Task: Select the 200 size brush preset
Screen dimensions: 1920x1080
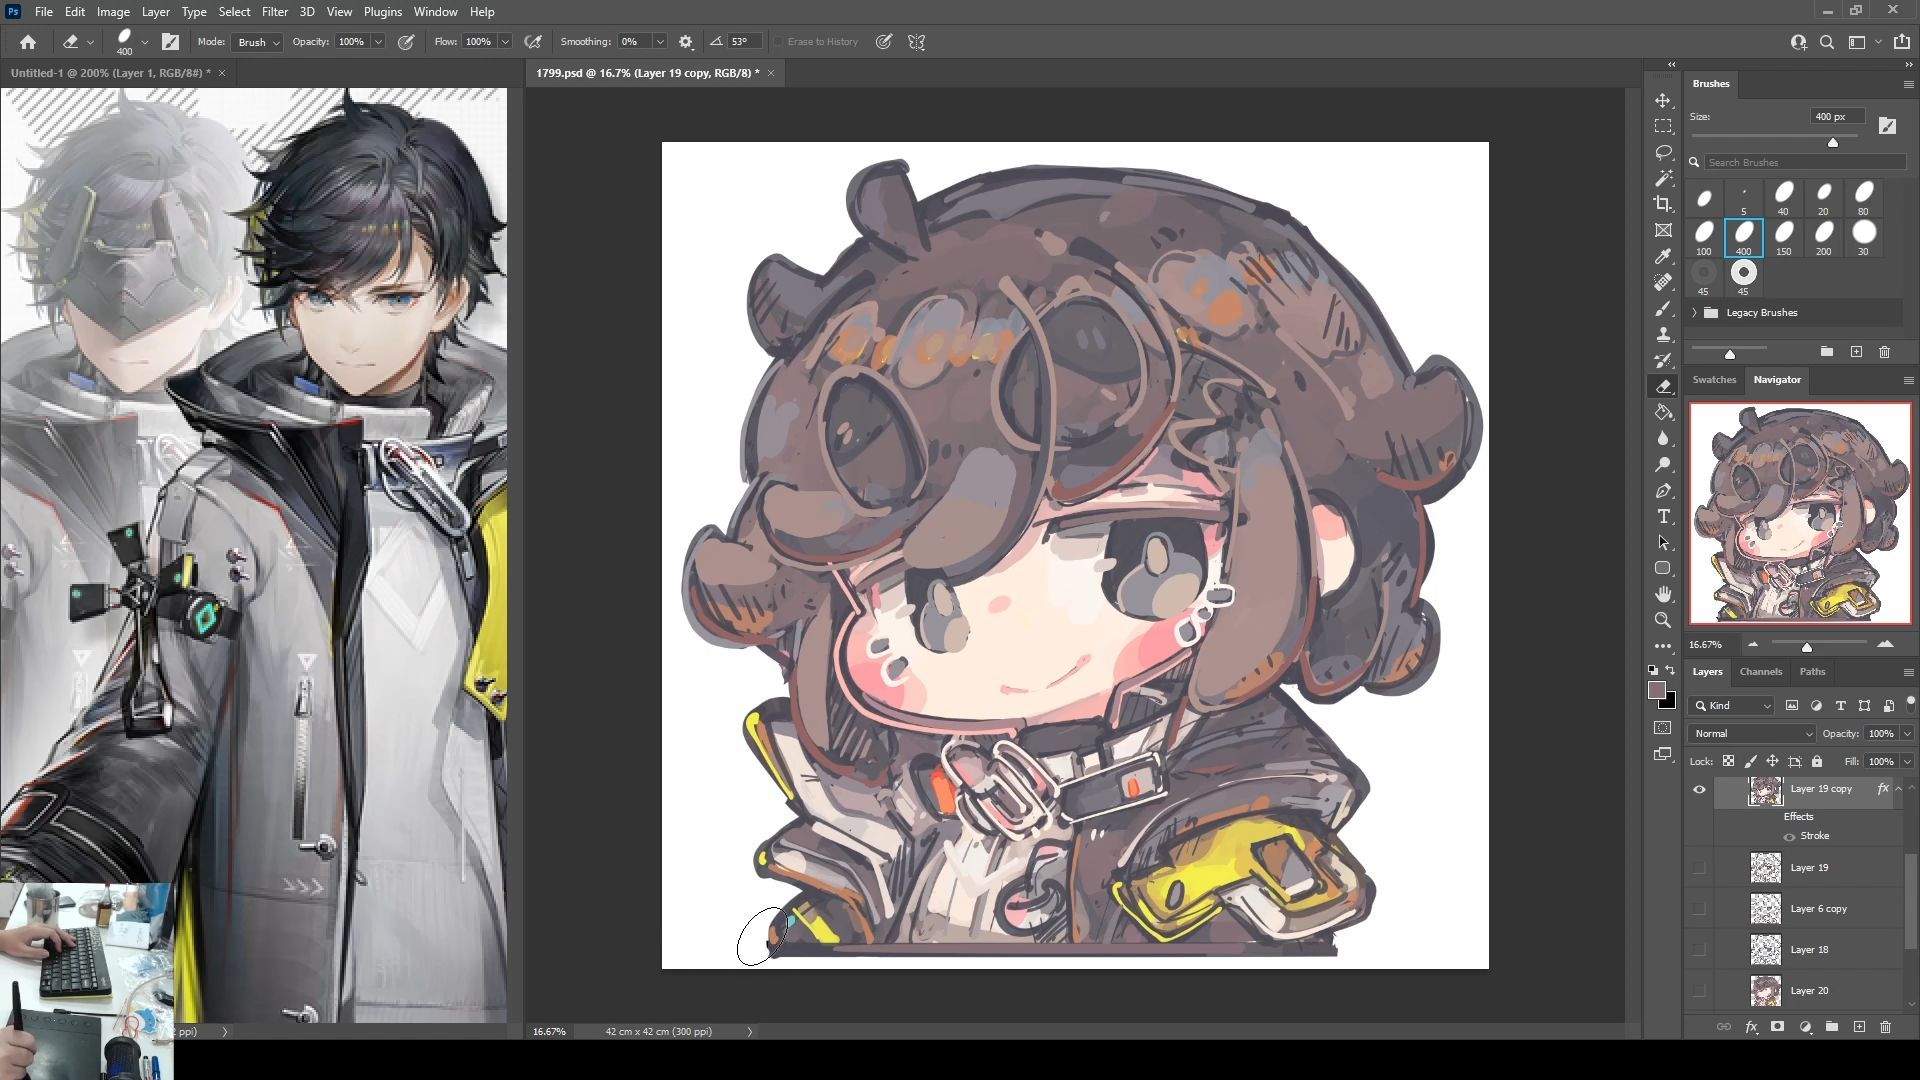Action: (1824, 238)
